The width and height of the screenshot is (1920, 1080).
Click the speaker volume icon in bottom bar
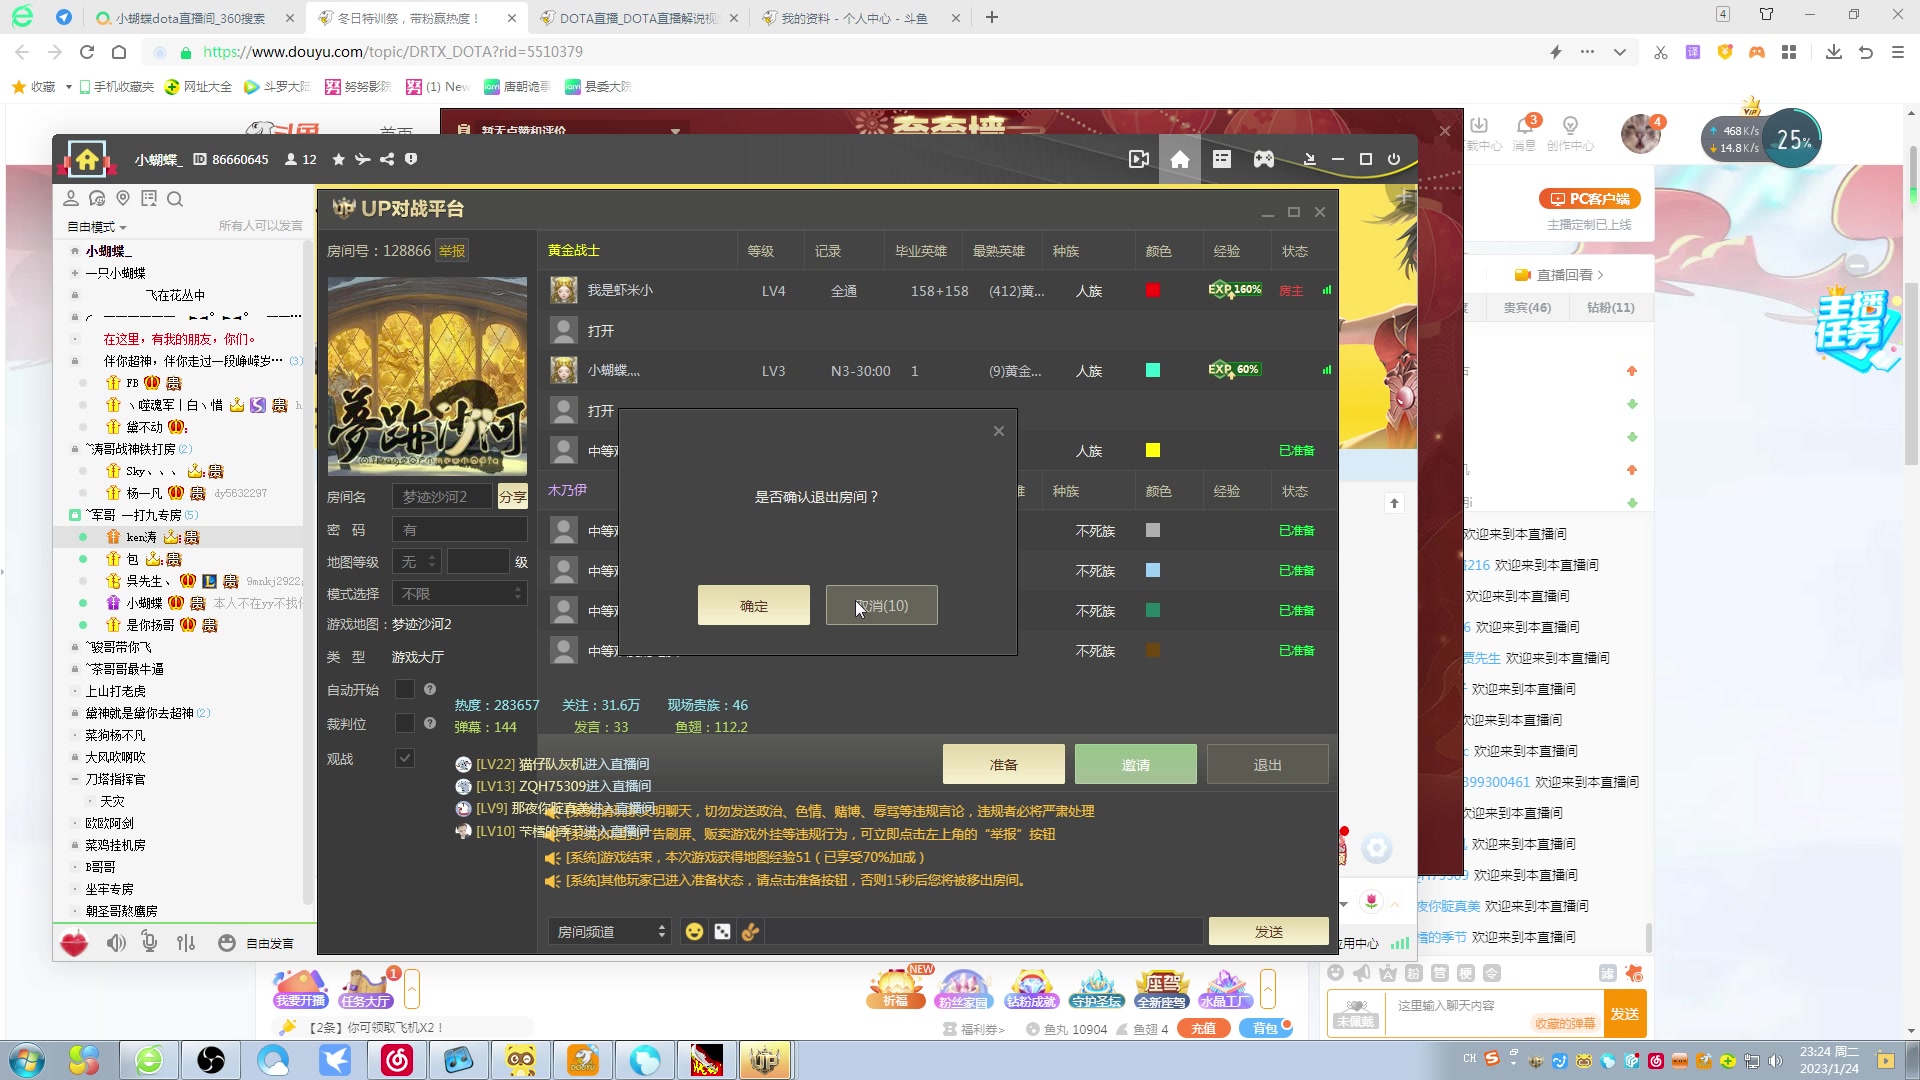coord(117,942)
